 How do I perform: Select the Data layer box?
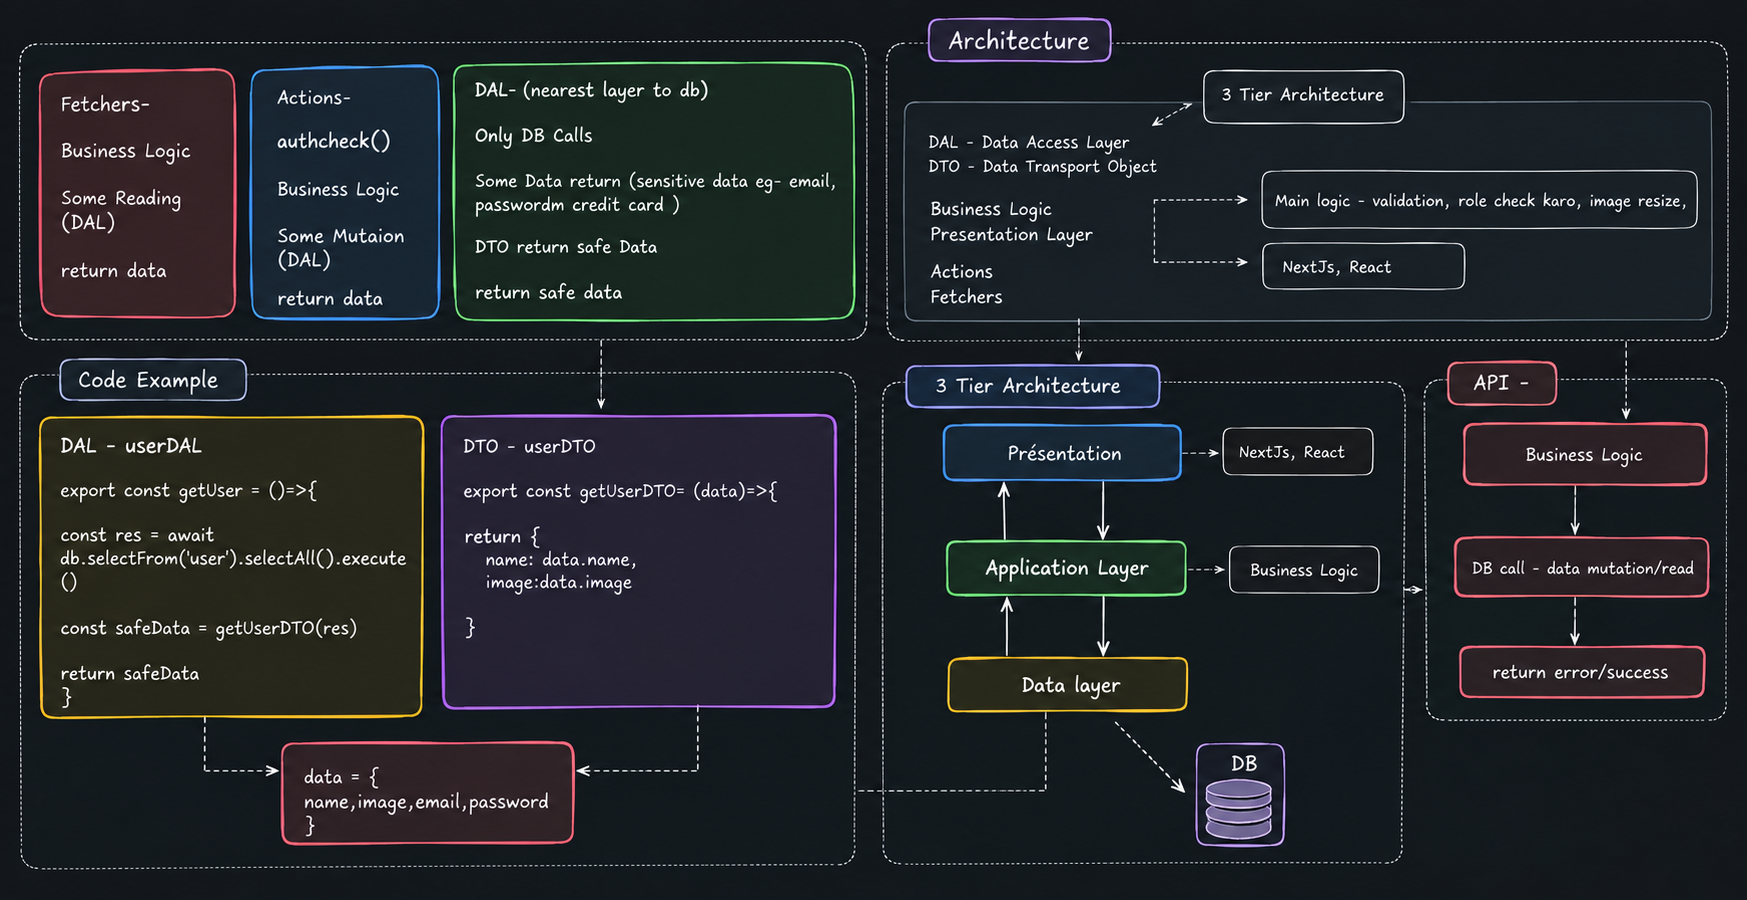pyautogui.click(x=1067, y=685)
